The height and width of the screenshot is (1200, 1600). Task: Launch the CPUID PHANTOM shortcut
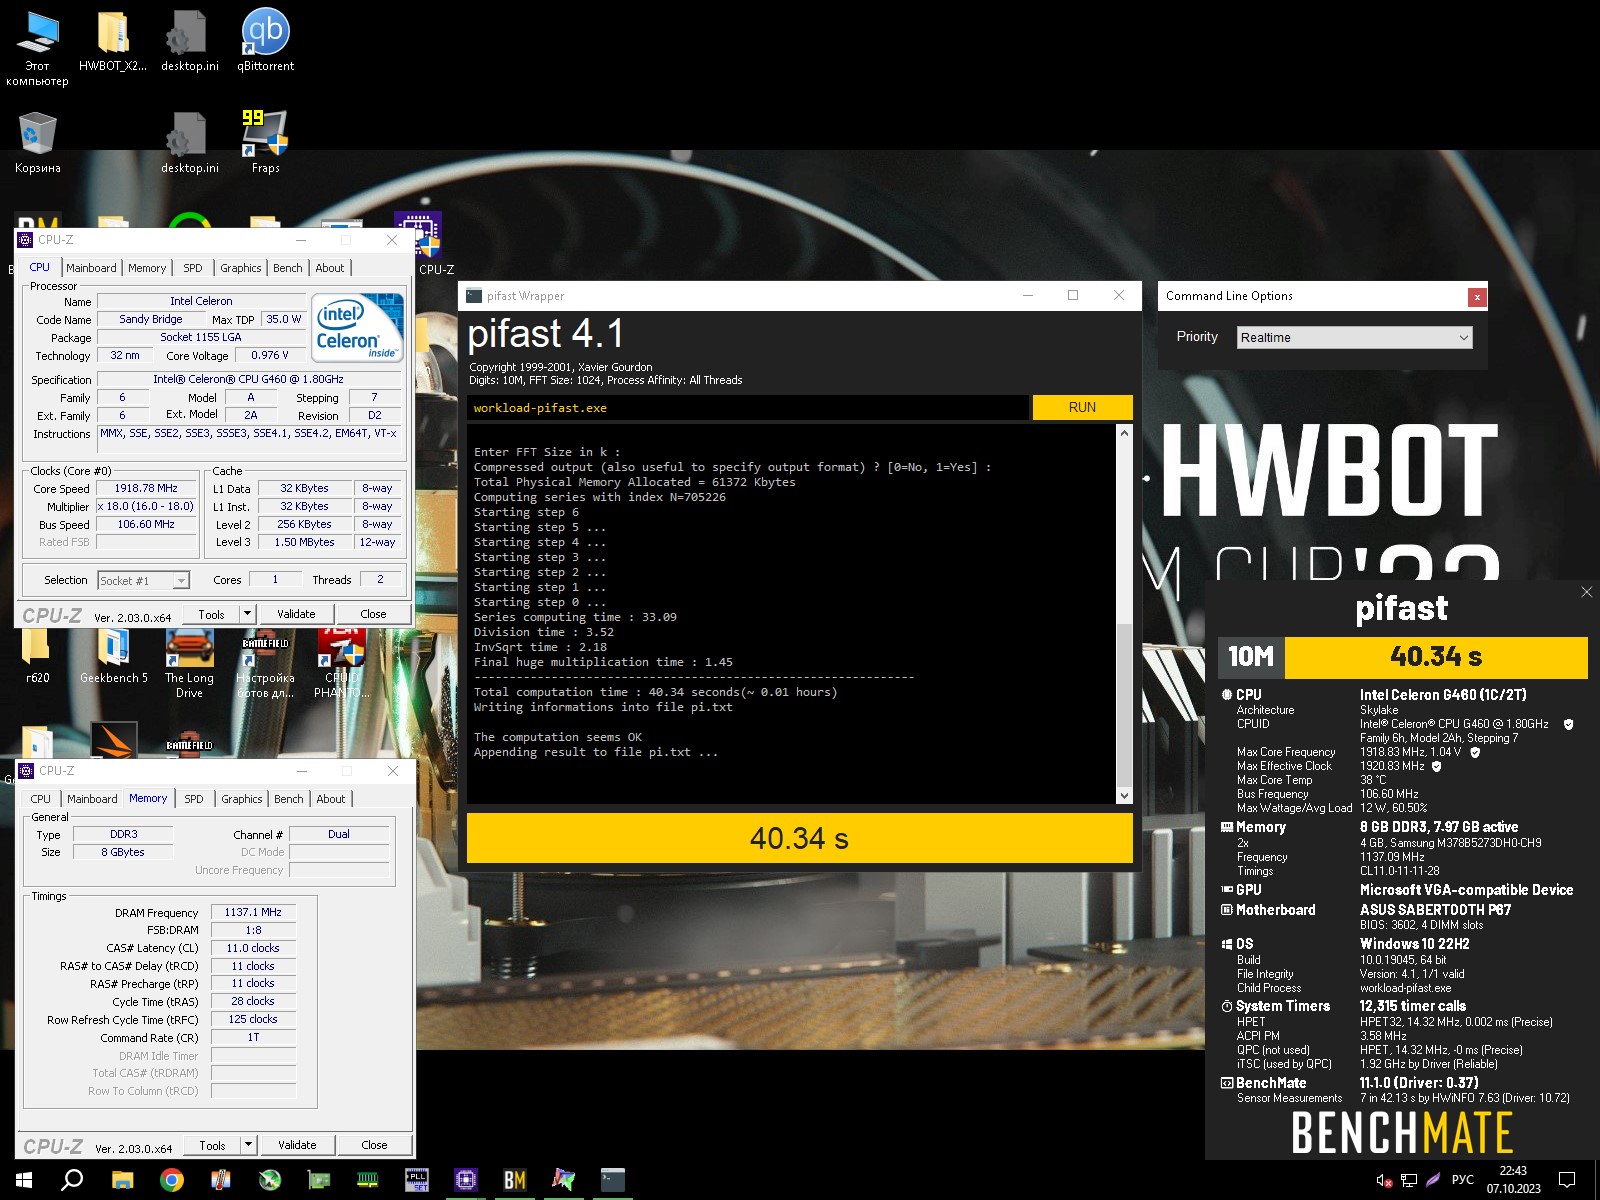[342, 664]
